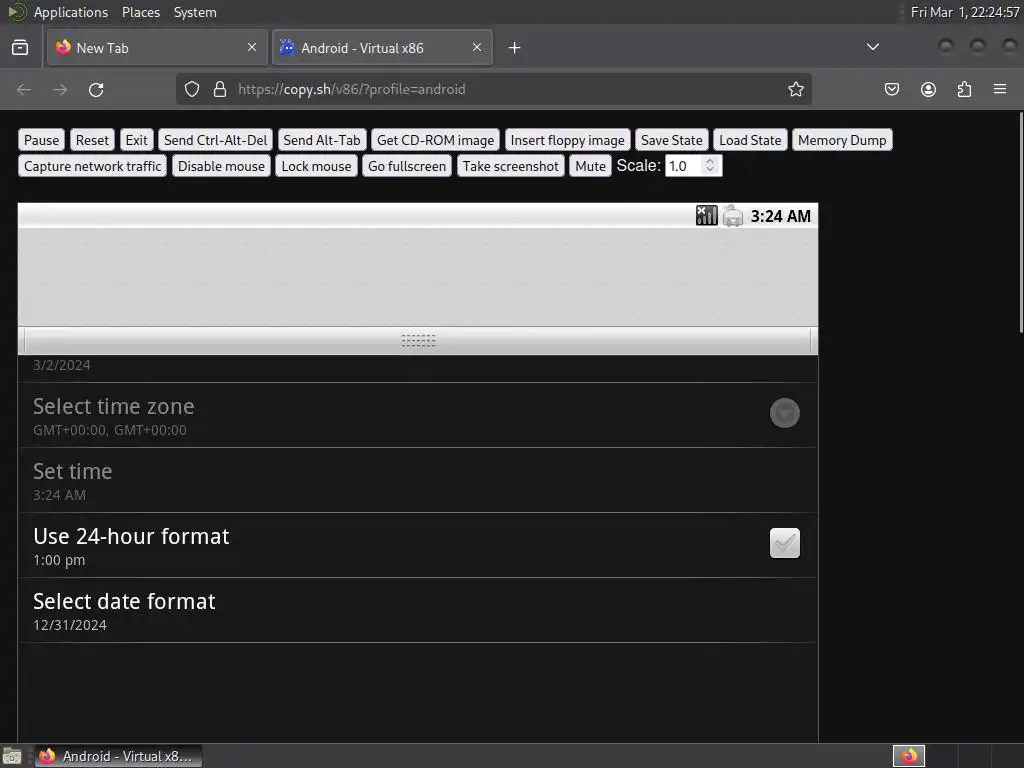This screenshot has width=1024, height=768.
Task: Click the Load State button
Action: click(x=750, y=140)
